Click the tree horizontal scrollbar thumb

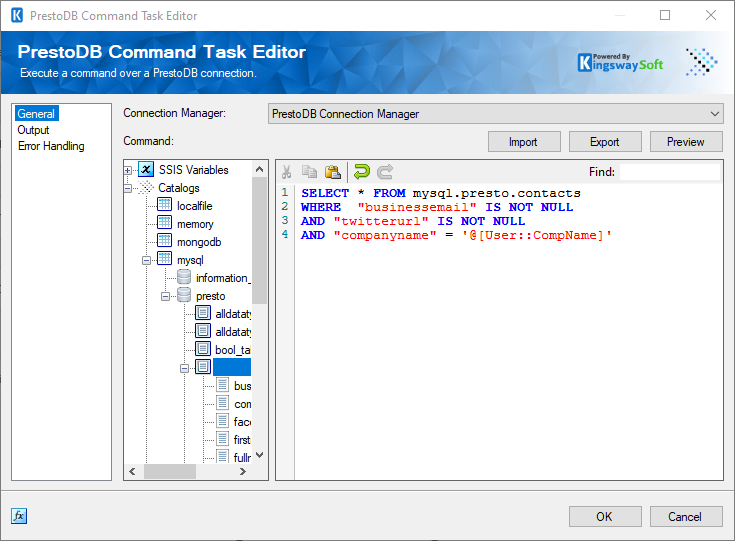[170, 471]
